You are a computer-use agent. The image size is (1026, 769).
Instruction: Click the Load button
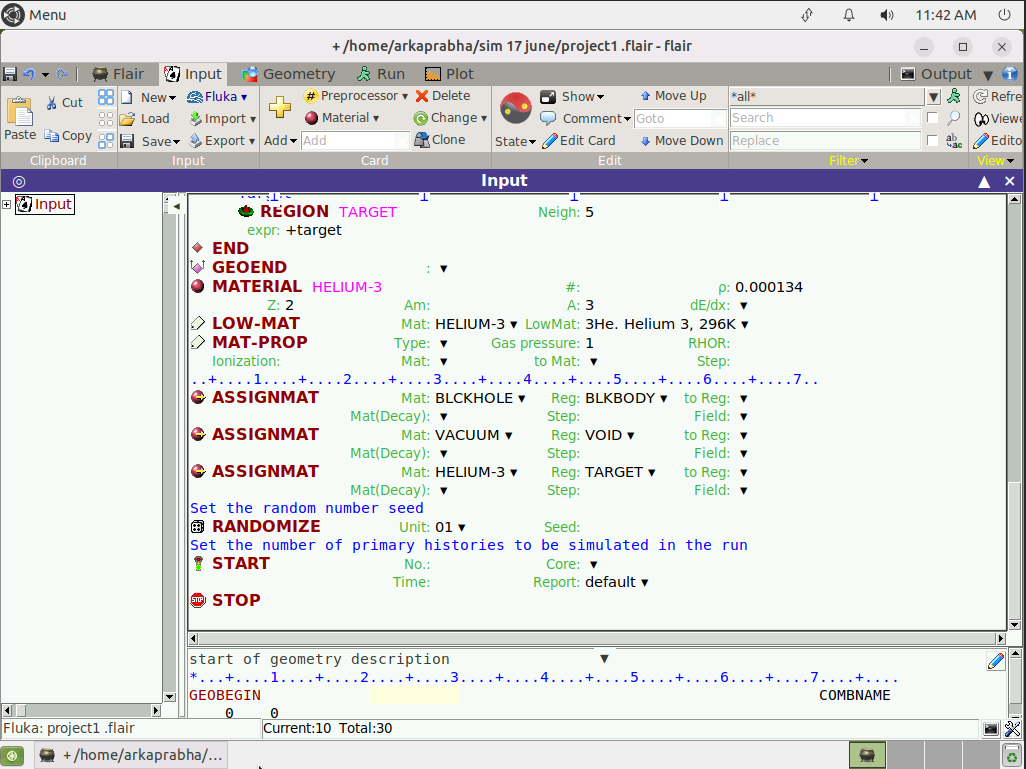click(x=145, y=118)
